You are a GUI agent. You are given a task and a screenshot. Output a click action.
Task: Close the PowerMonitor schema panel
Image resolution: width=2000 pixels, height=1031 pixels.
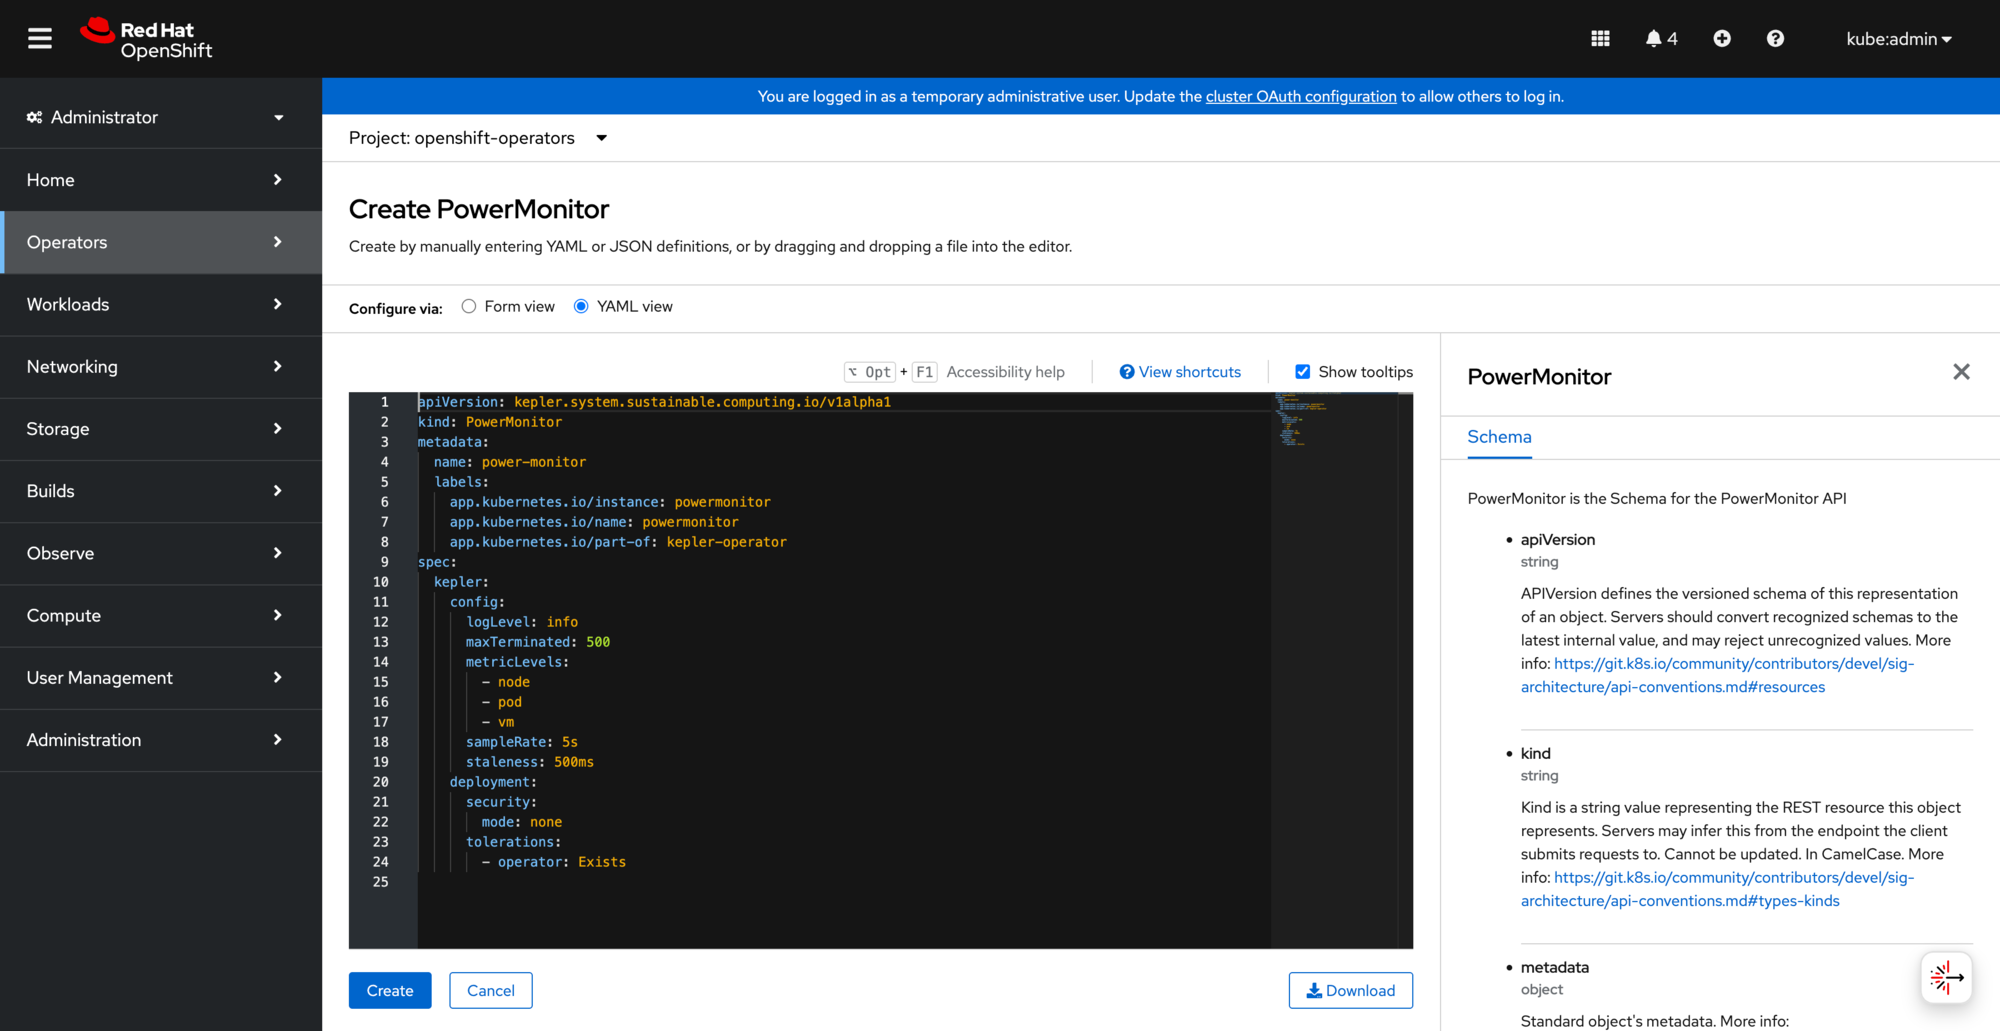tap(1961, 371)
